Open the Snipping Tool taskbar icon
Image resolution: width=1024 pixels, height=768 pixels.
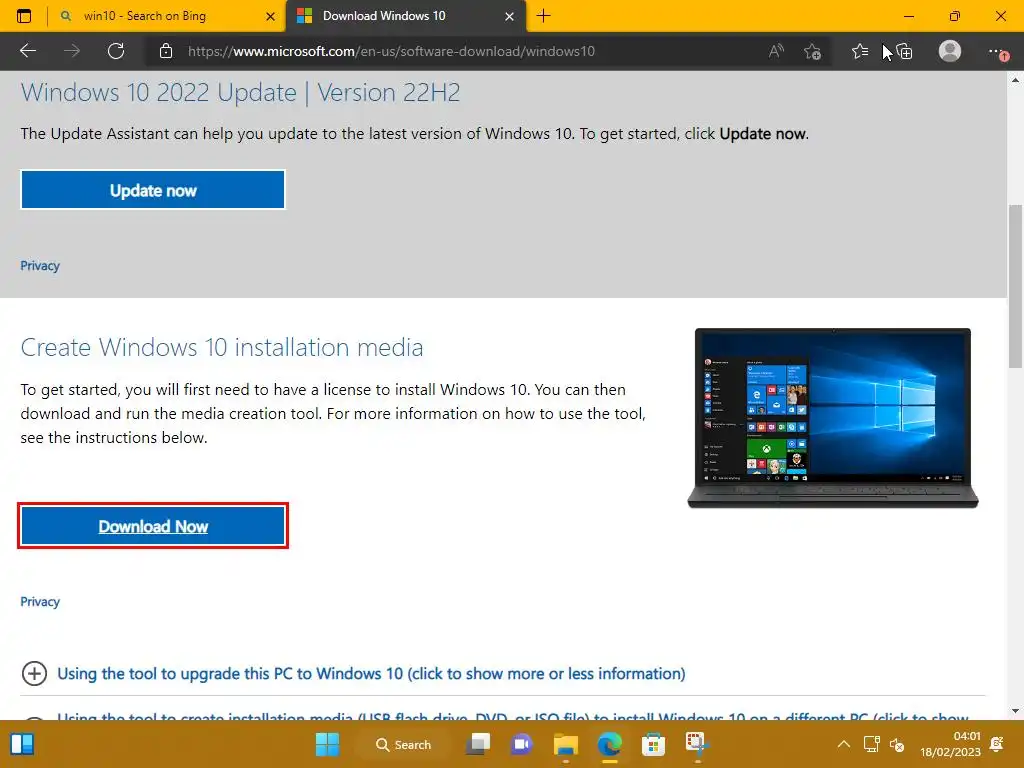tap(696, 744)
